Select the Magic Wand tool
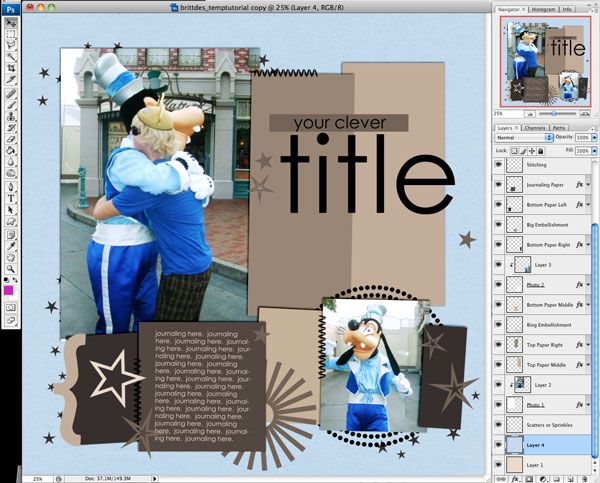The image size is (600, 483). (x=11, y=57)
